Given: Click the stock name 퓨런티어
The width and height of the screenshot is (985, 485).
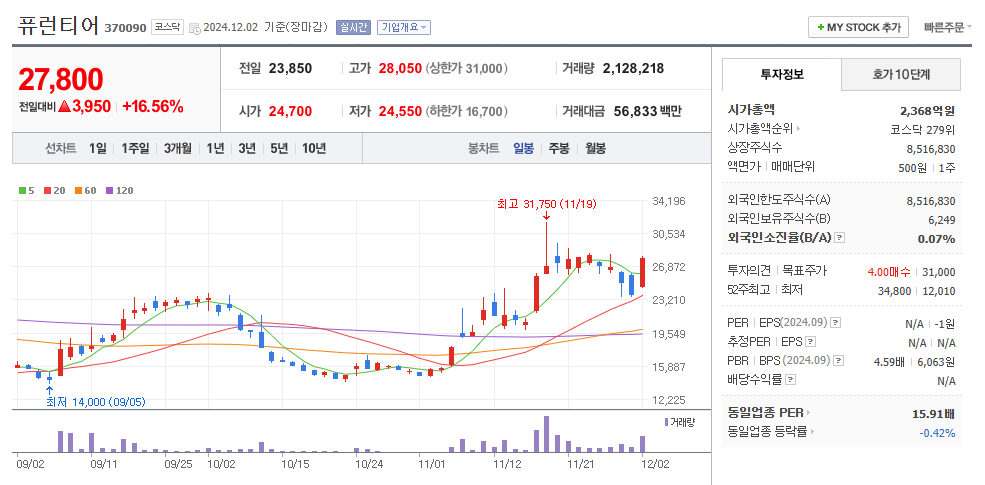Looking at the screenshot, I should tap(58, 26).
